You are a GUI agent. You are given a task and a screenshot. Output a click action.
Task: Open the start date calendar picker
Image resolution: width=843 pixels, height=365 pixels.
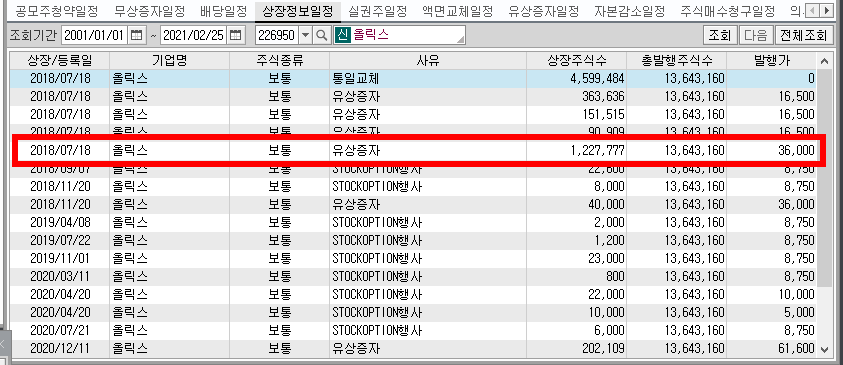point(137,36)
